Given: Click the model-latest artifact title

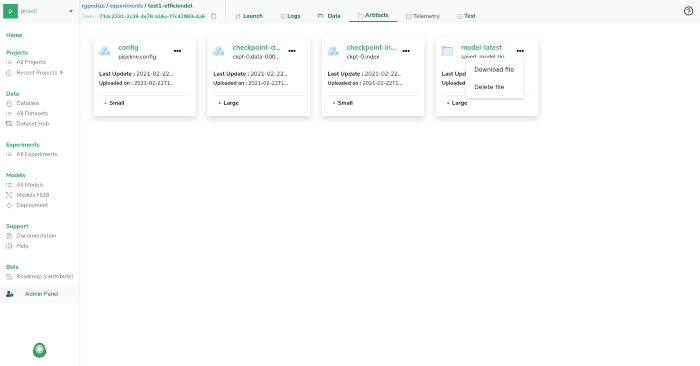Looking at the screenshot, I should 481,47.
